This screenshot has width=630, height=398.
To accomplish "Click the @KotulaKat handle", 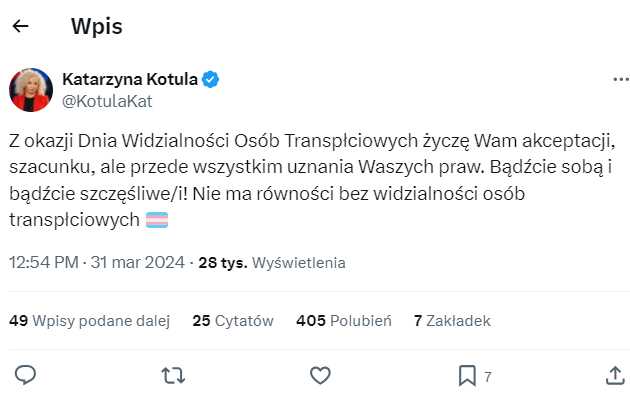I will coord(107,101).
